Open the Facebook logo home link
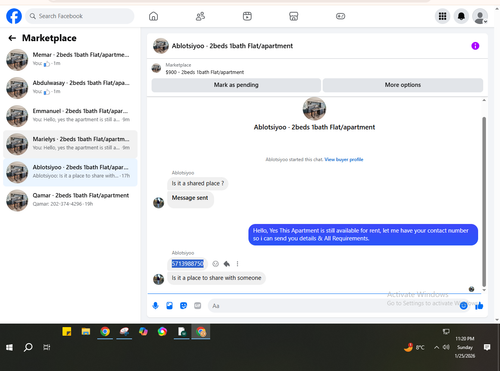Image resolution: width=500 pixels, height=371 pixels. click(x=14, y=16)
